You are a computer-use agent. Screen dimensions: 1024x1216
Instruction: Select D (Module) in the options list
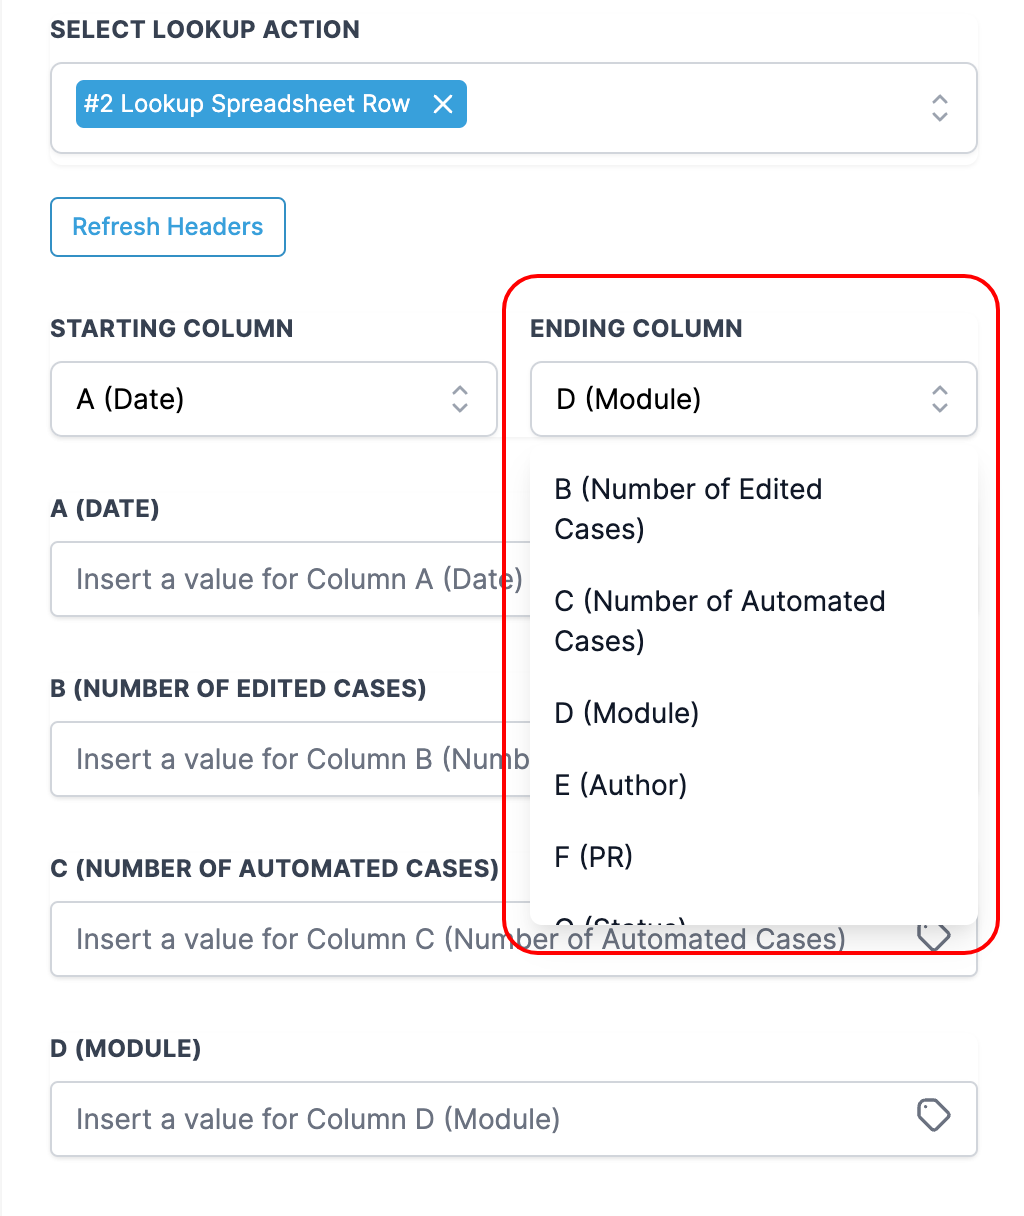point(627,713)
